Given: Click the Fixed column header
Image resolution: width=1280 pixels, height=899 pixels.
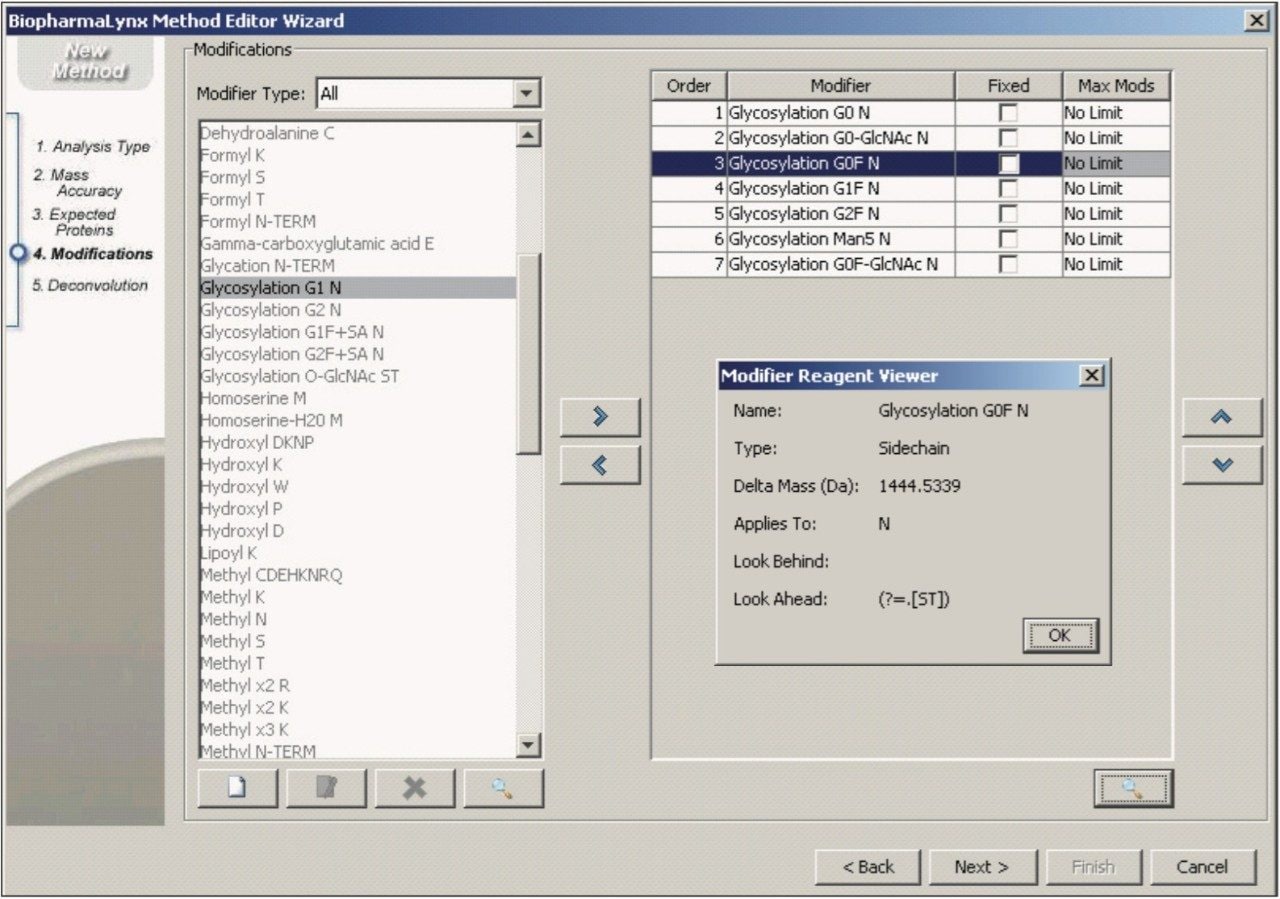Looking at the screenshot, I should click(x=1008, y=86).
